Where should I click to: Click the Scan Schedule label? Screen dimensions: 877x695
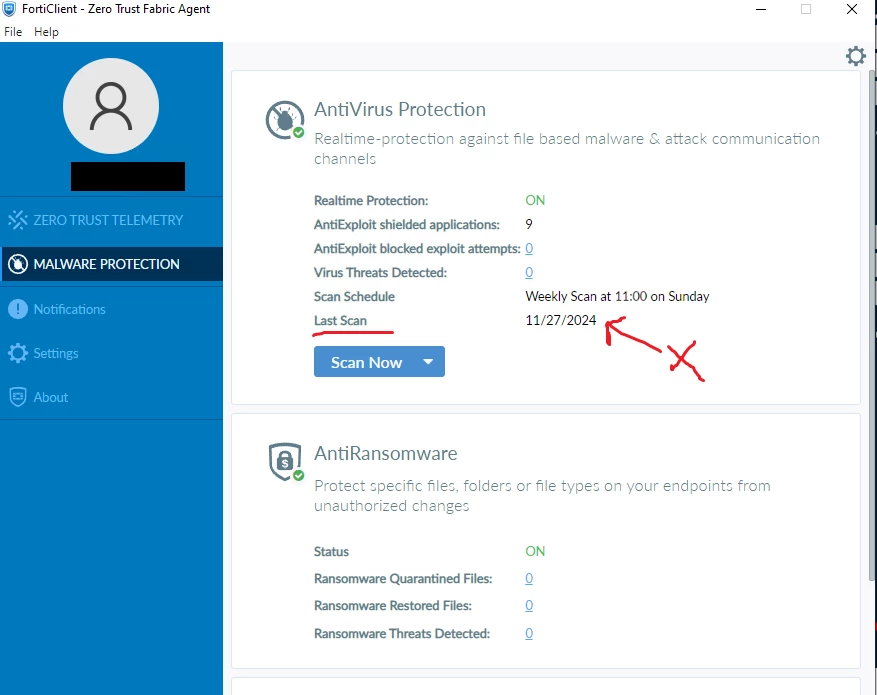click(355, 296)
